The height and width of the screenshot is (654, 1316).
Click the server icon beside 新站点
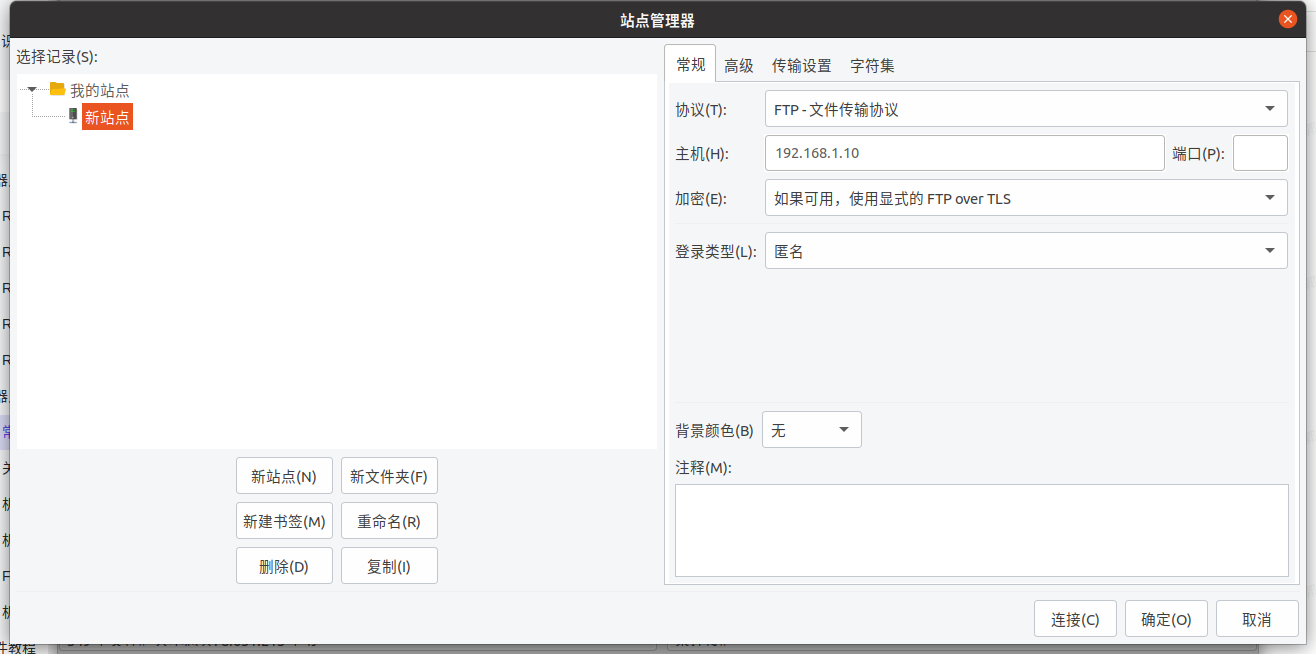(73, 116)
